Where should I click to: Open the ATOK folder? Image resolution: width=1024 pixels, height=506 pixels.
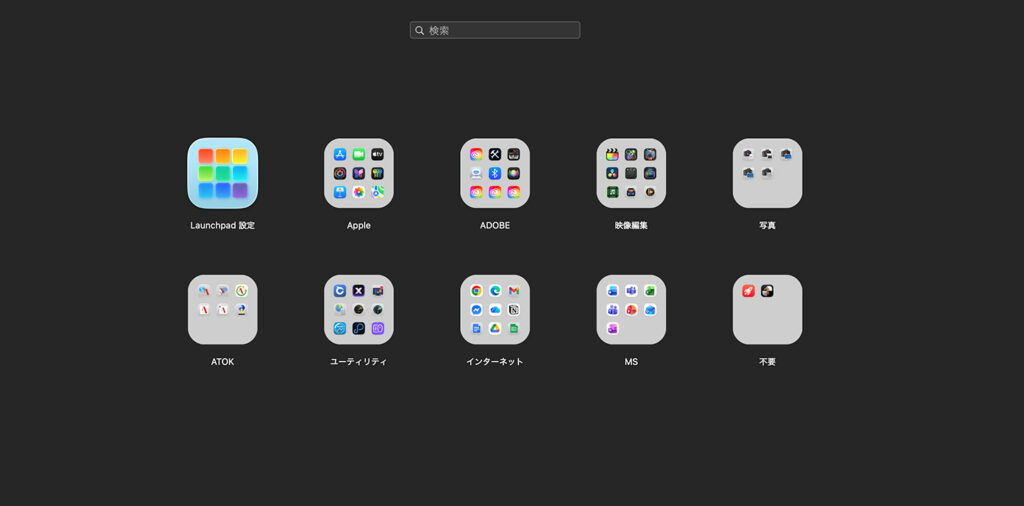click(x=222, y=310)
